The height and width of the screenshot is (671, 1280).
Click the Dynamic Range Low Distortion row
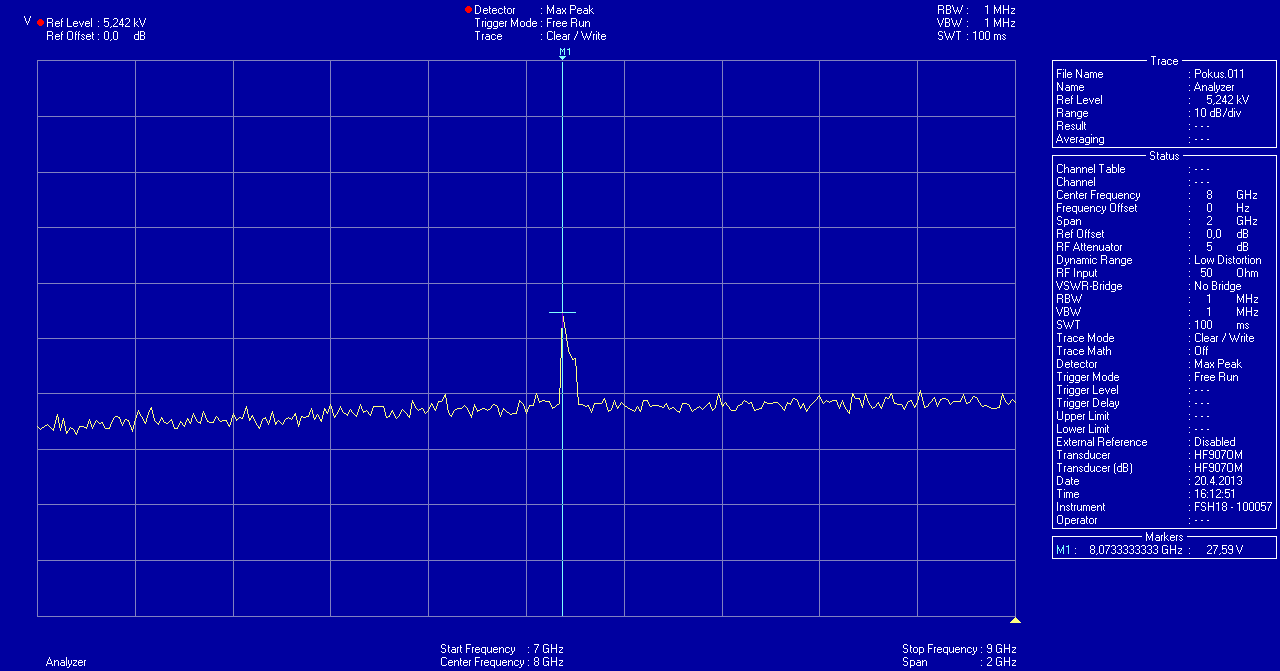(1159, 260)
